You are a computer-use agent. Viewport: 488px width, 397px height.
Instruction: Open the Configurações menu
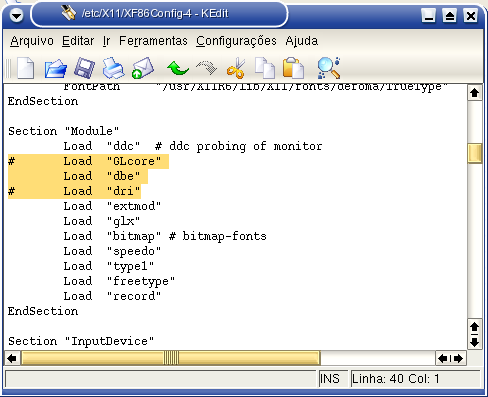tap(236, 41)
